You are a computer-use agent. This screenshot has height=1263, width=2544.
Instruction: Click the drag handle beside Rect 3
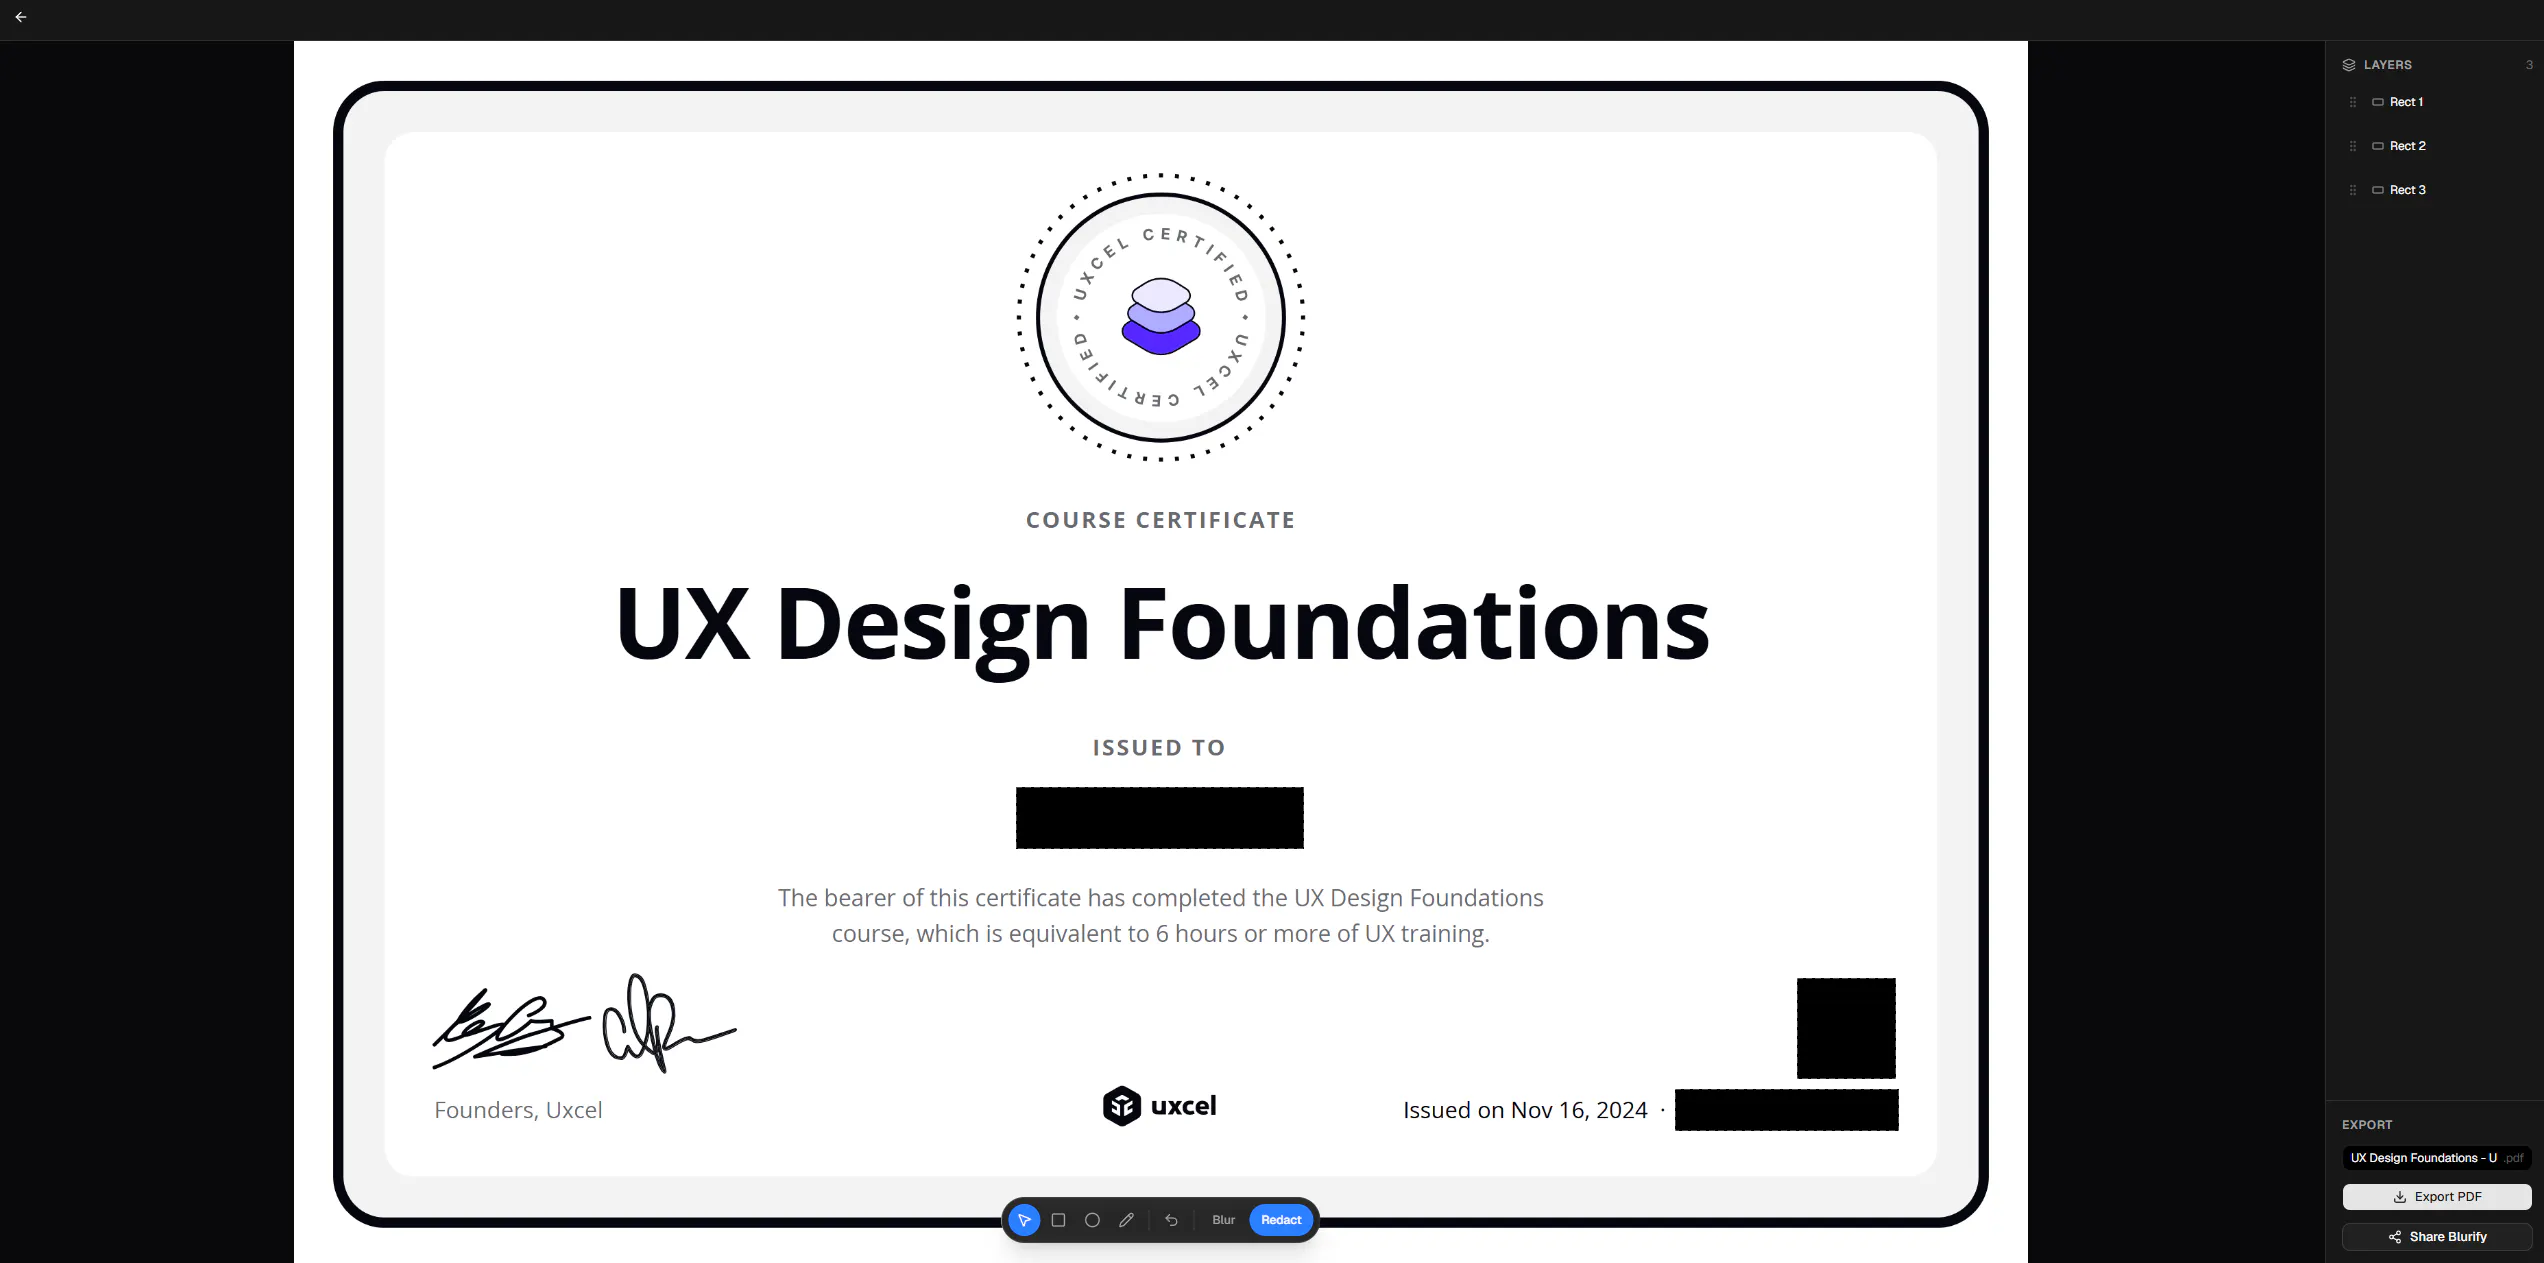(2353, 190)
